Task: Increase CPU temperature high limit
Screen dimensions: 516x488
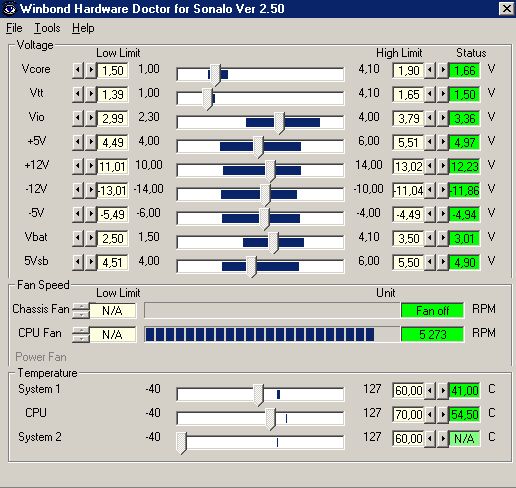Action: (443, 414)
